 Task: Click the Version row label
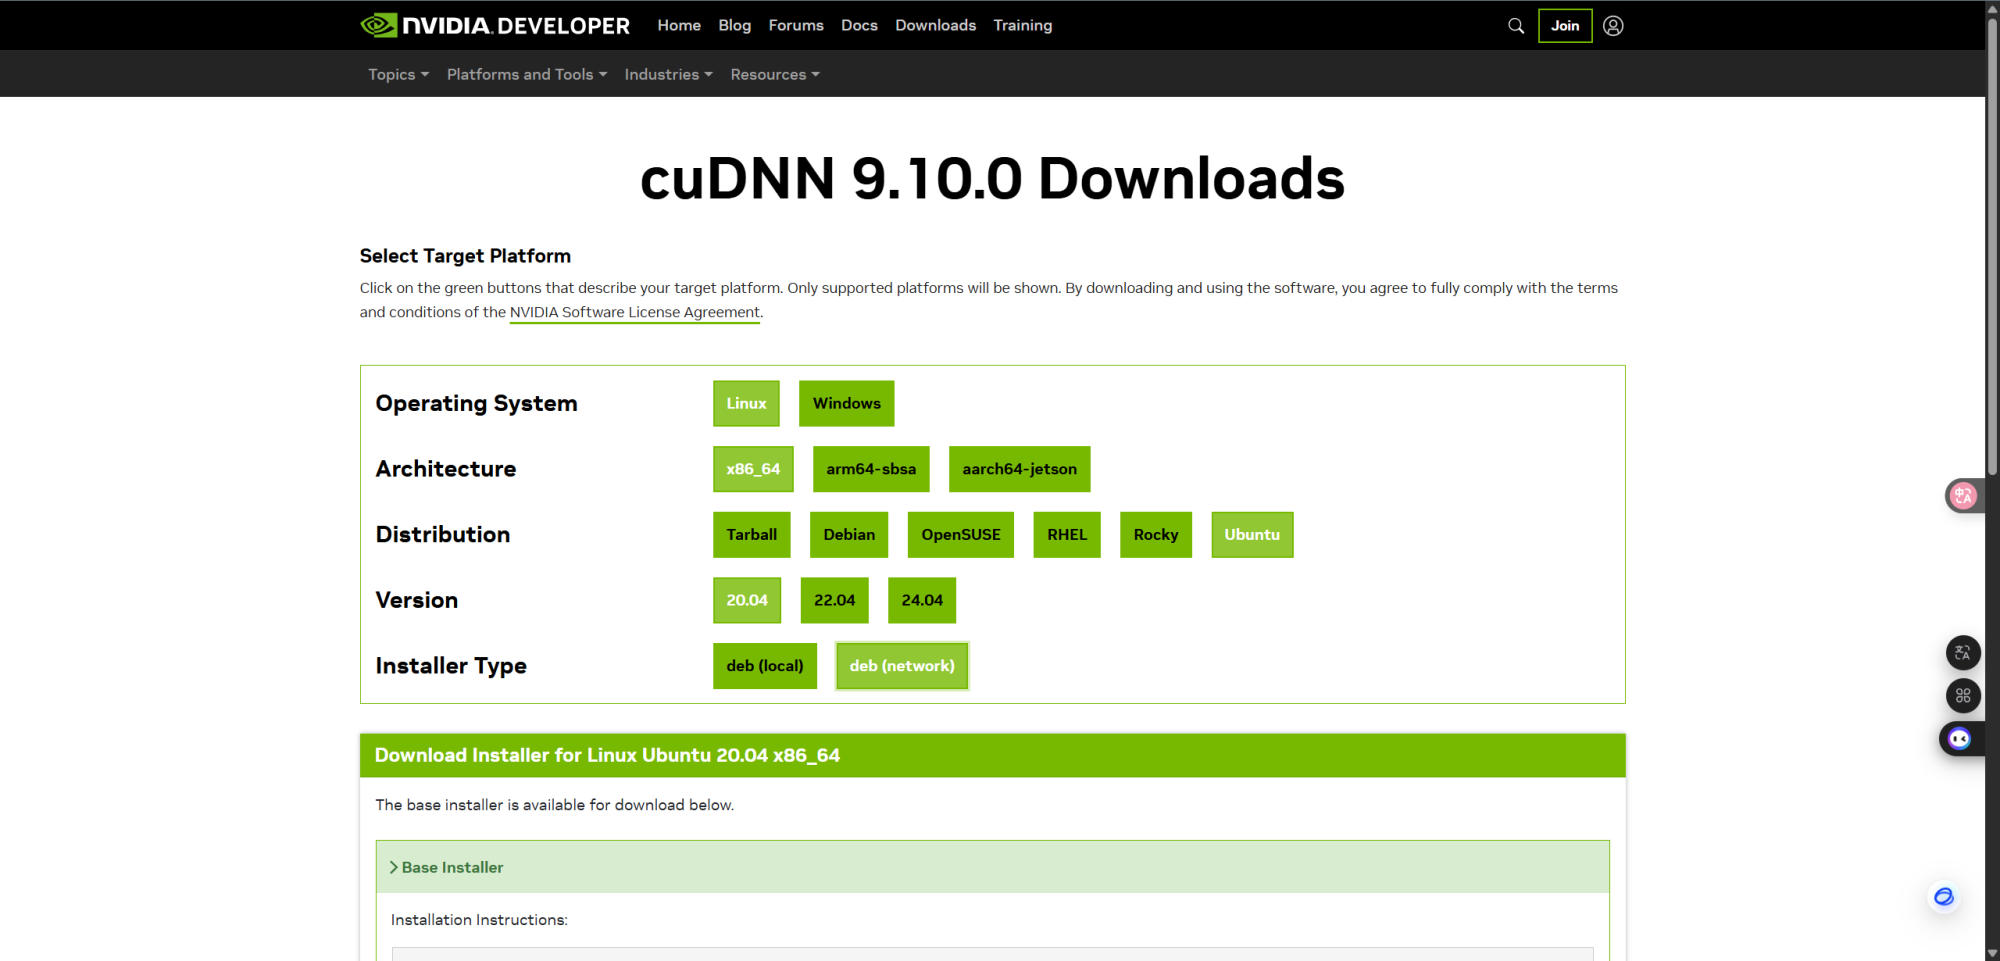coord(417,600)
